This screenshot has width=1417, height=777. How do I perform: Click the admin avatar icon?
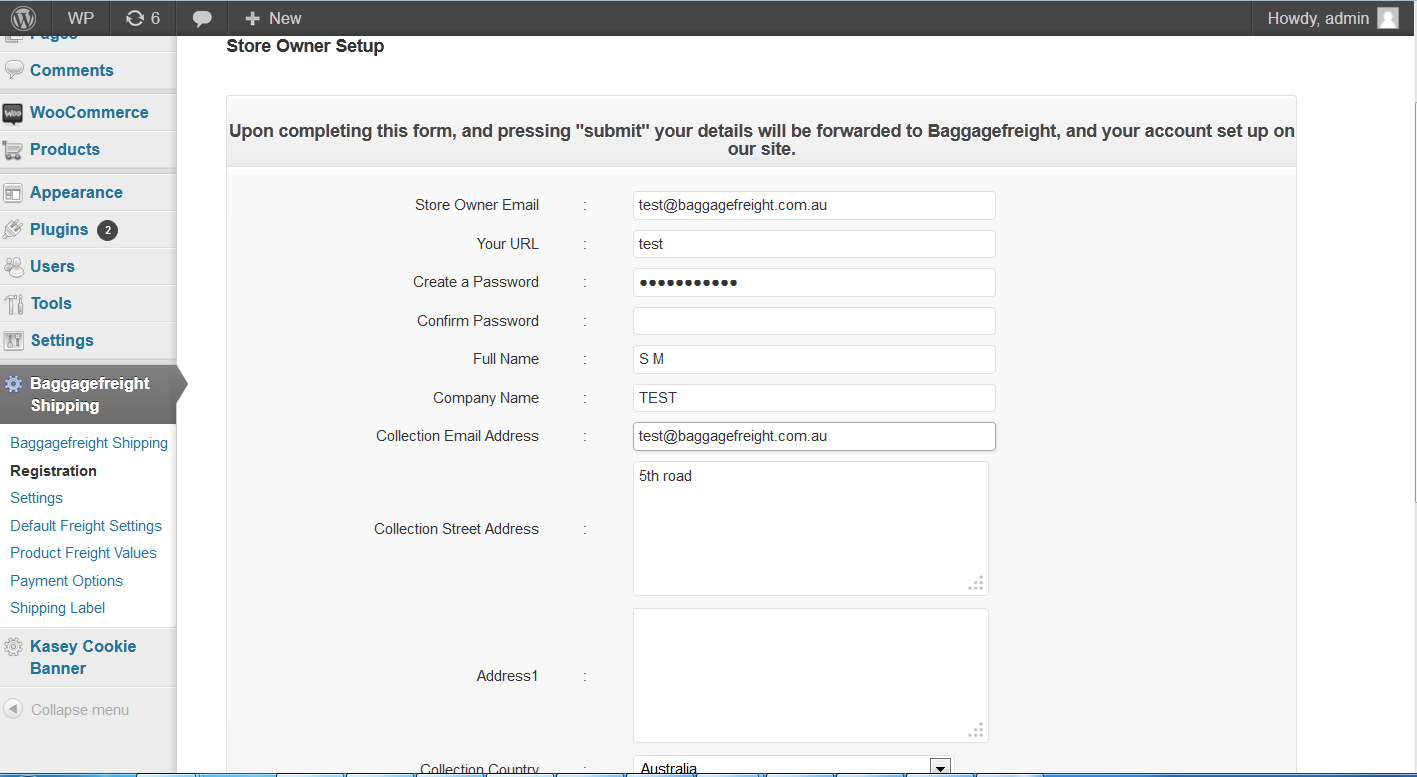click(x=1387, y=18)
